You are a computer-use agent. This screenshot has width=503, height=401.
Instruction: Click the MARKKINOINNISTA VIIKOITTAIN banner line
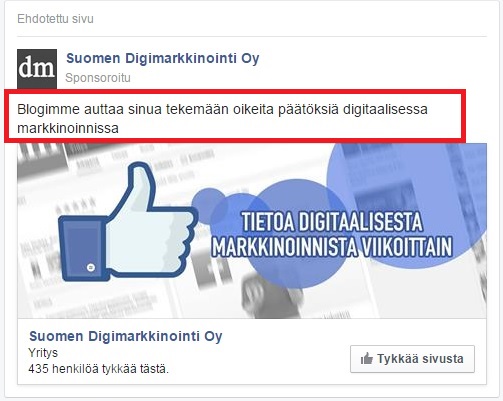pyautogui.click(x=332, y=247)
